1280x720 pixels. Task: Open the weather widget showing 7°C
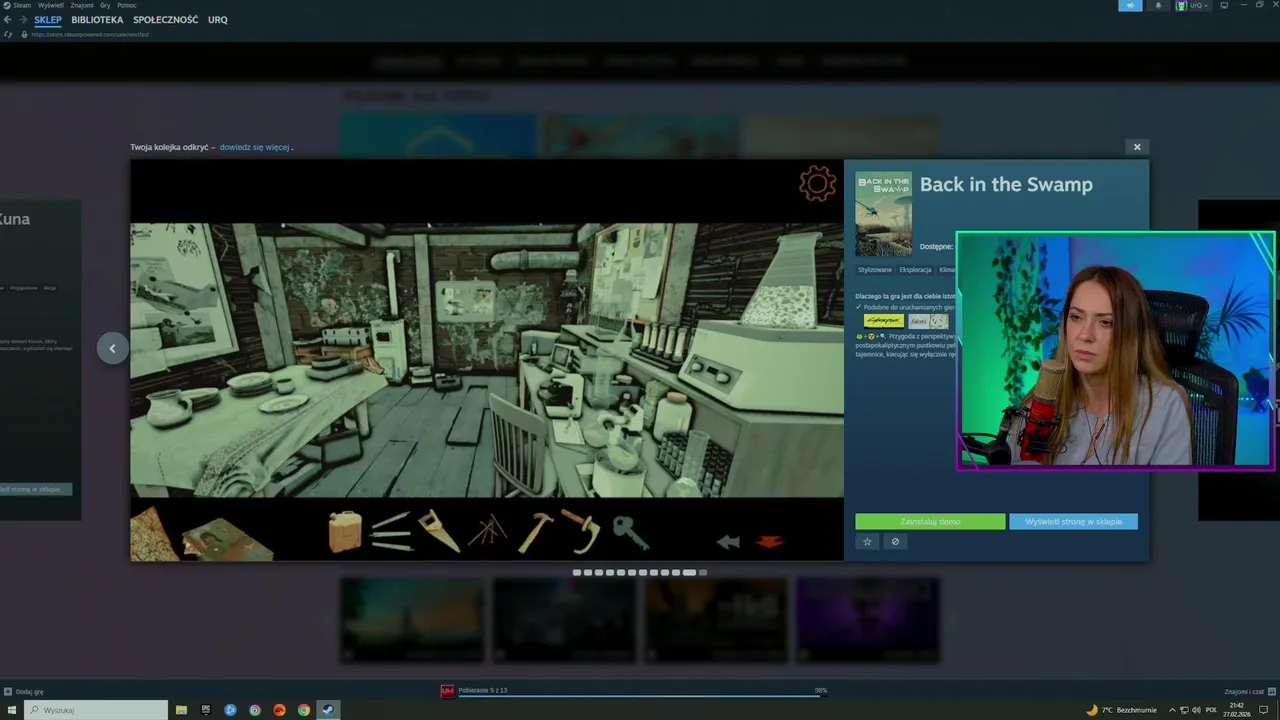pos(1121,710)
